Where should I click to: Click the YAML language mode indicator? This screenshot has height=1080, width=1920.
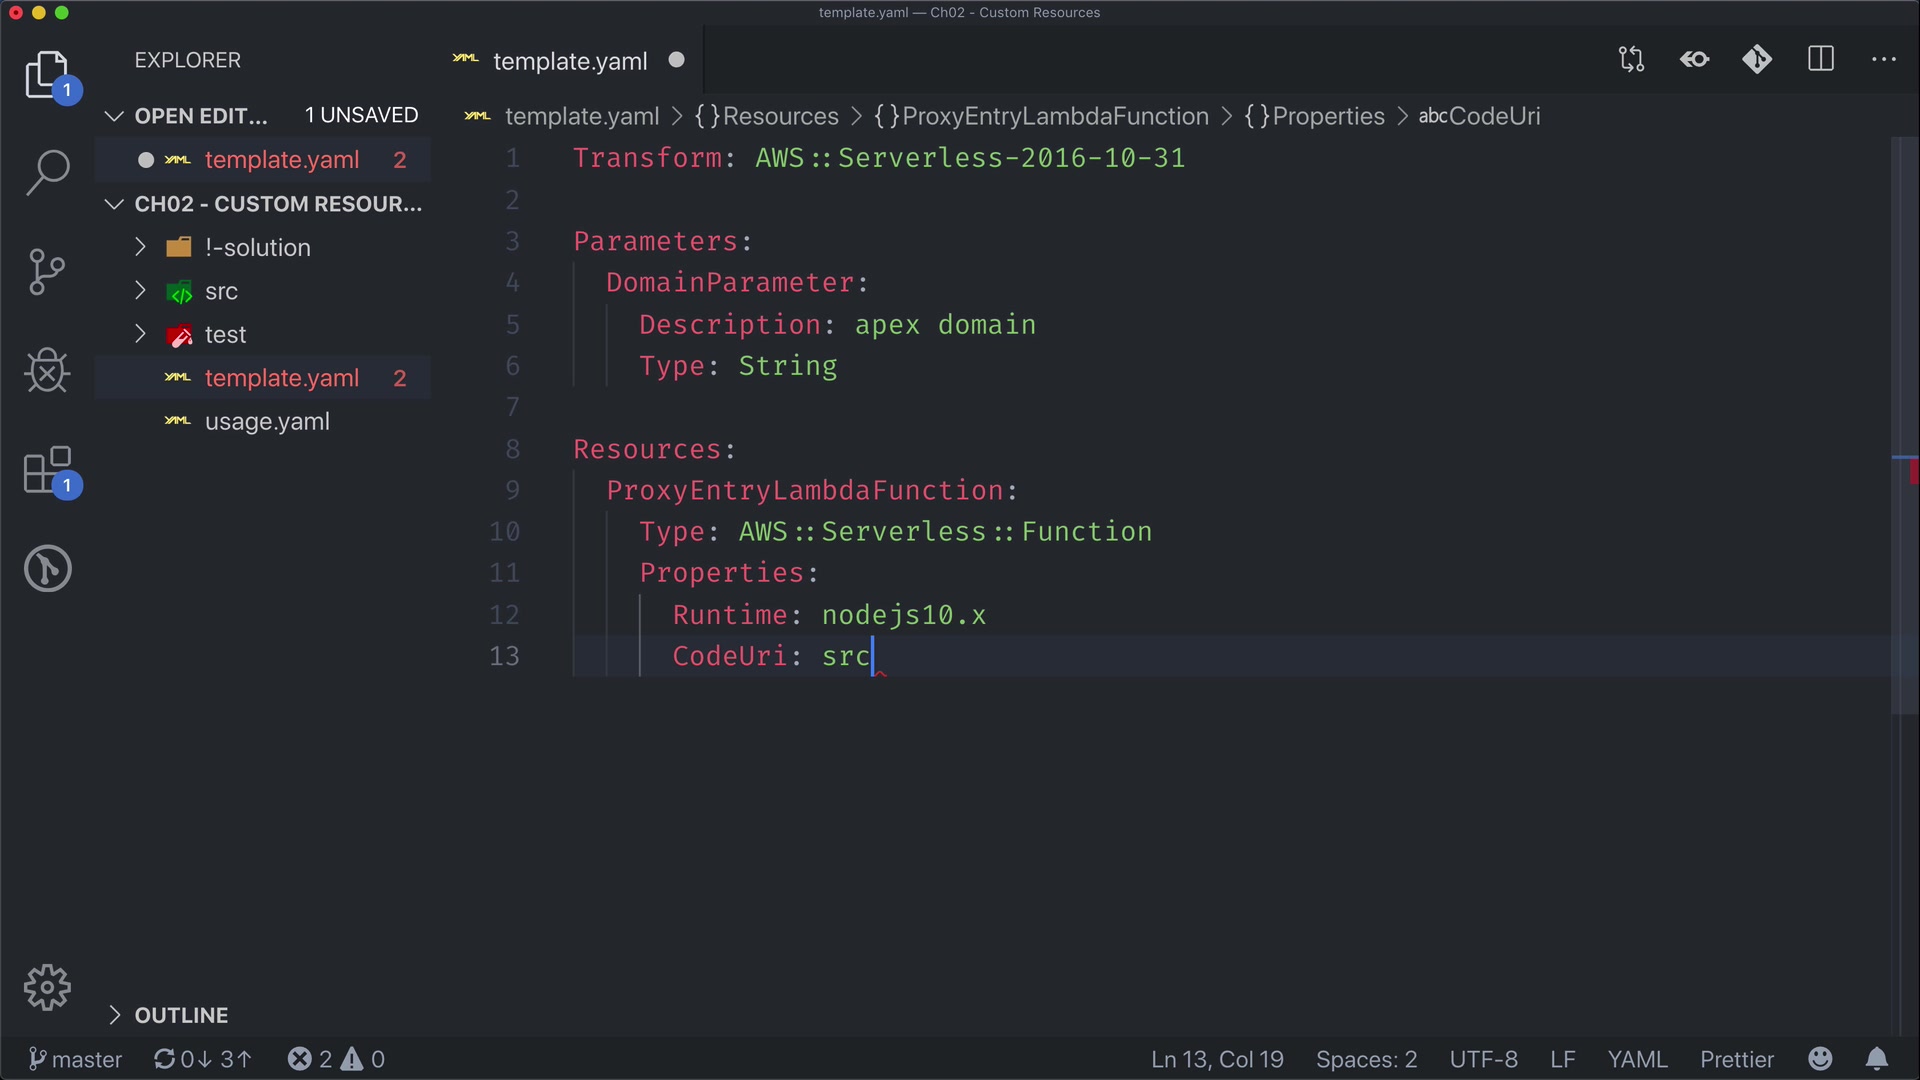click(x=1637, y=1059)
